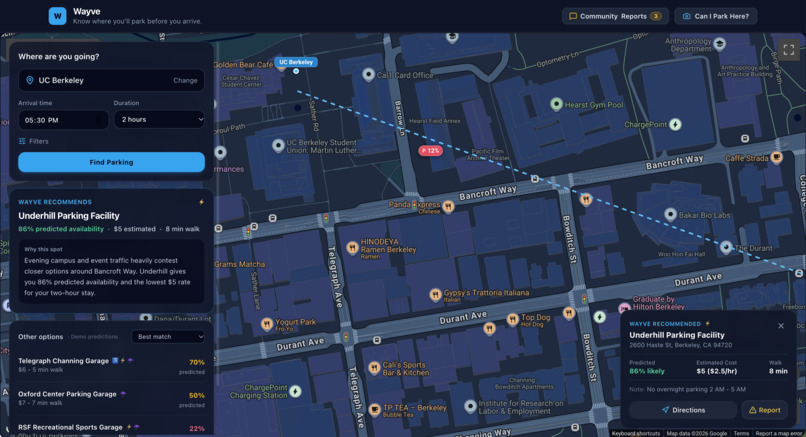The width and height of the screenshot is (806, 437).
Task: Select Oxford Center Parking Garage option
Action: [112, 398]
